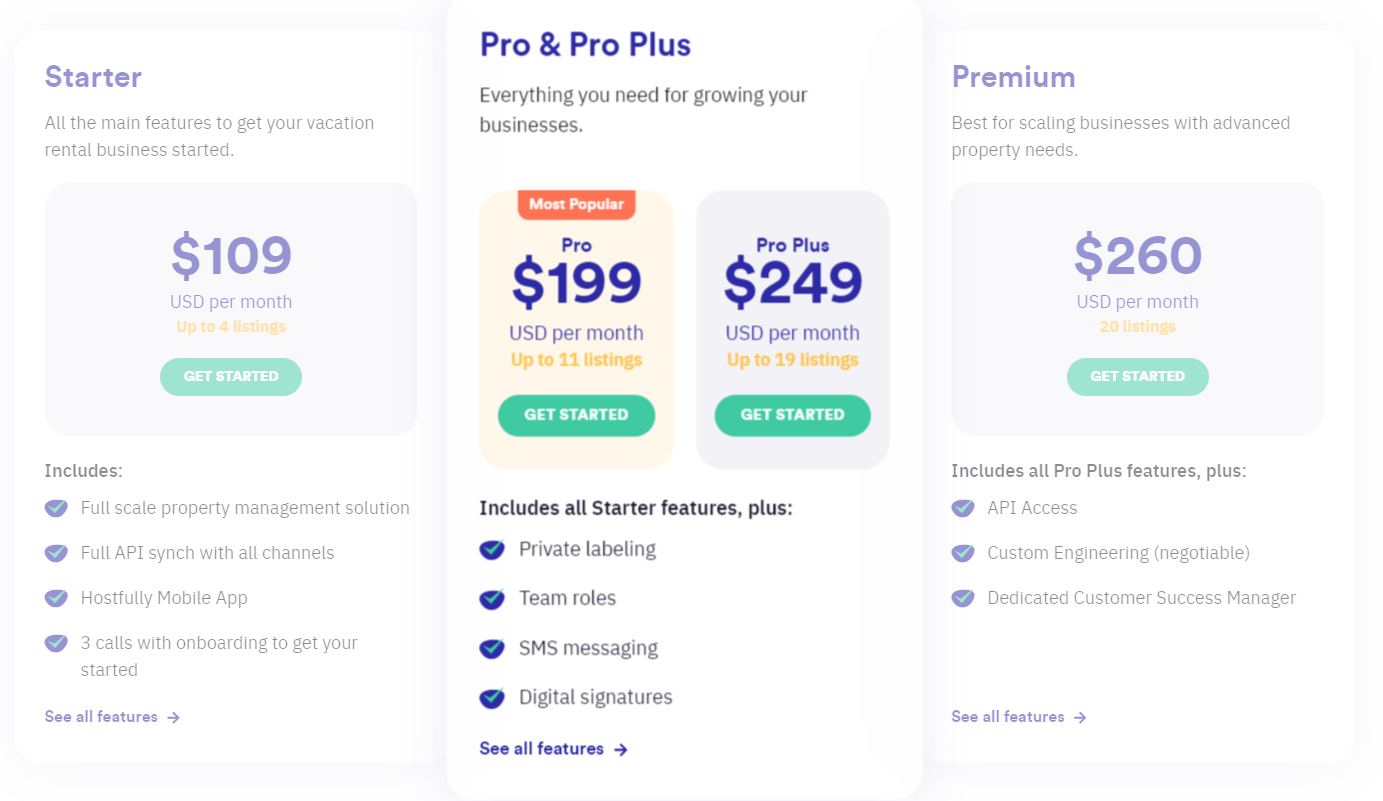Click checkmark icon beside Digital signatures

[x=491, y=697]
